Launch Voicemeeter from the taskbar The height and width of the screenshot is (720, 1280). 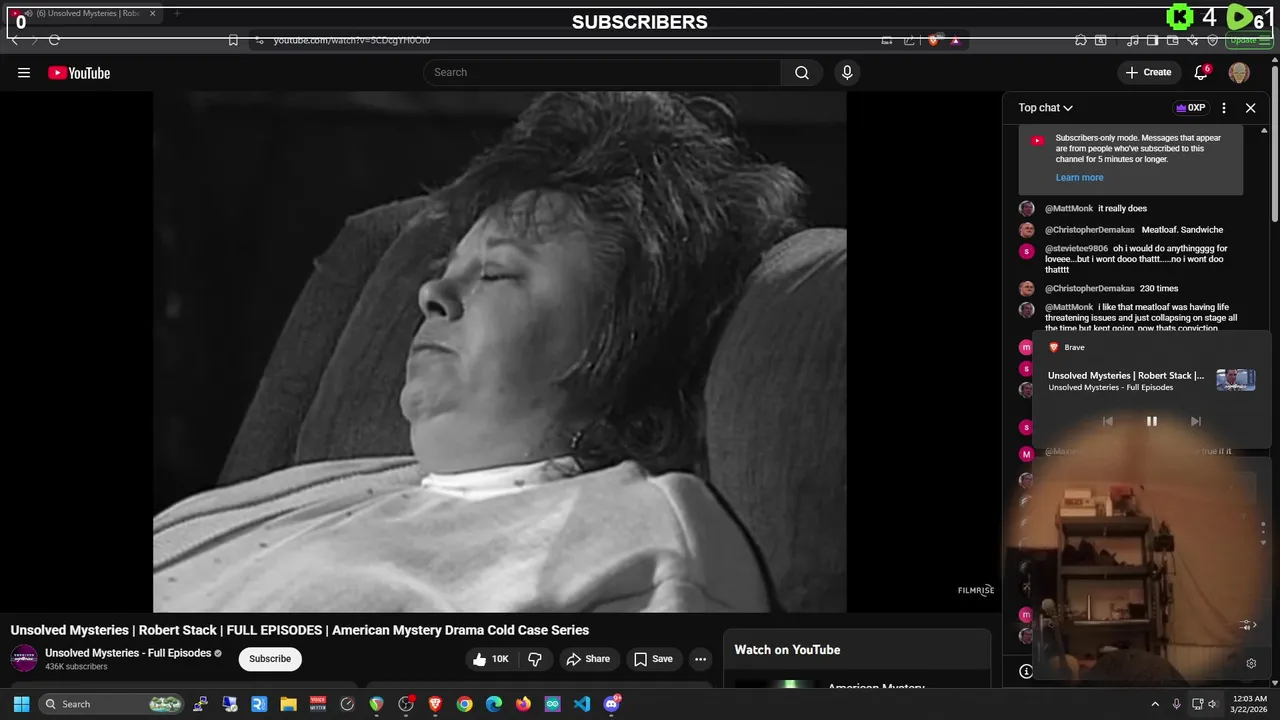click(x=318, y=704)
